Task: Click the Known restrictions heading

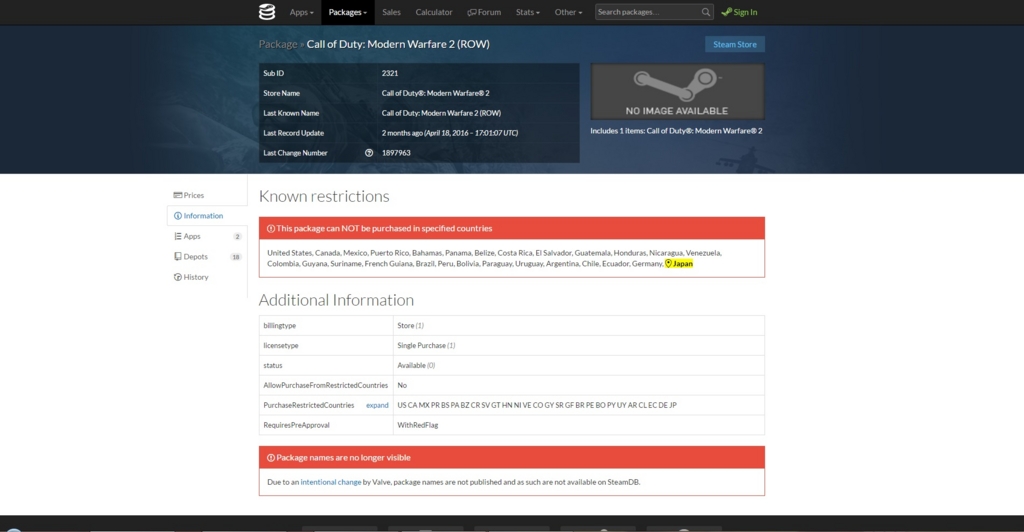Action: (324, 196)
